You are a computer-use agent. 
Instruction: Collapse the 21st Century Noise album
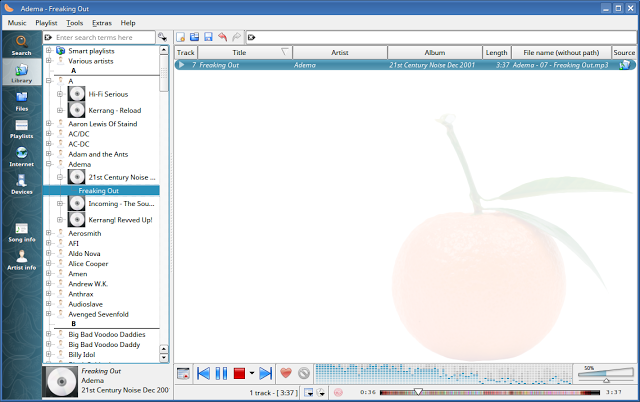coord(60,178)
